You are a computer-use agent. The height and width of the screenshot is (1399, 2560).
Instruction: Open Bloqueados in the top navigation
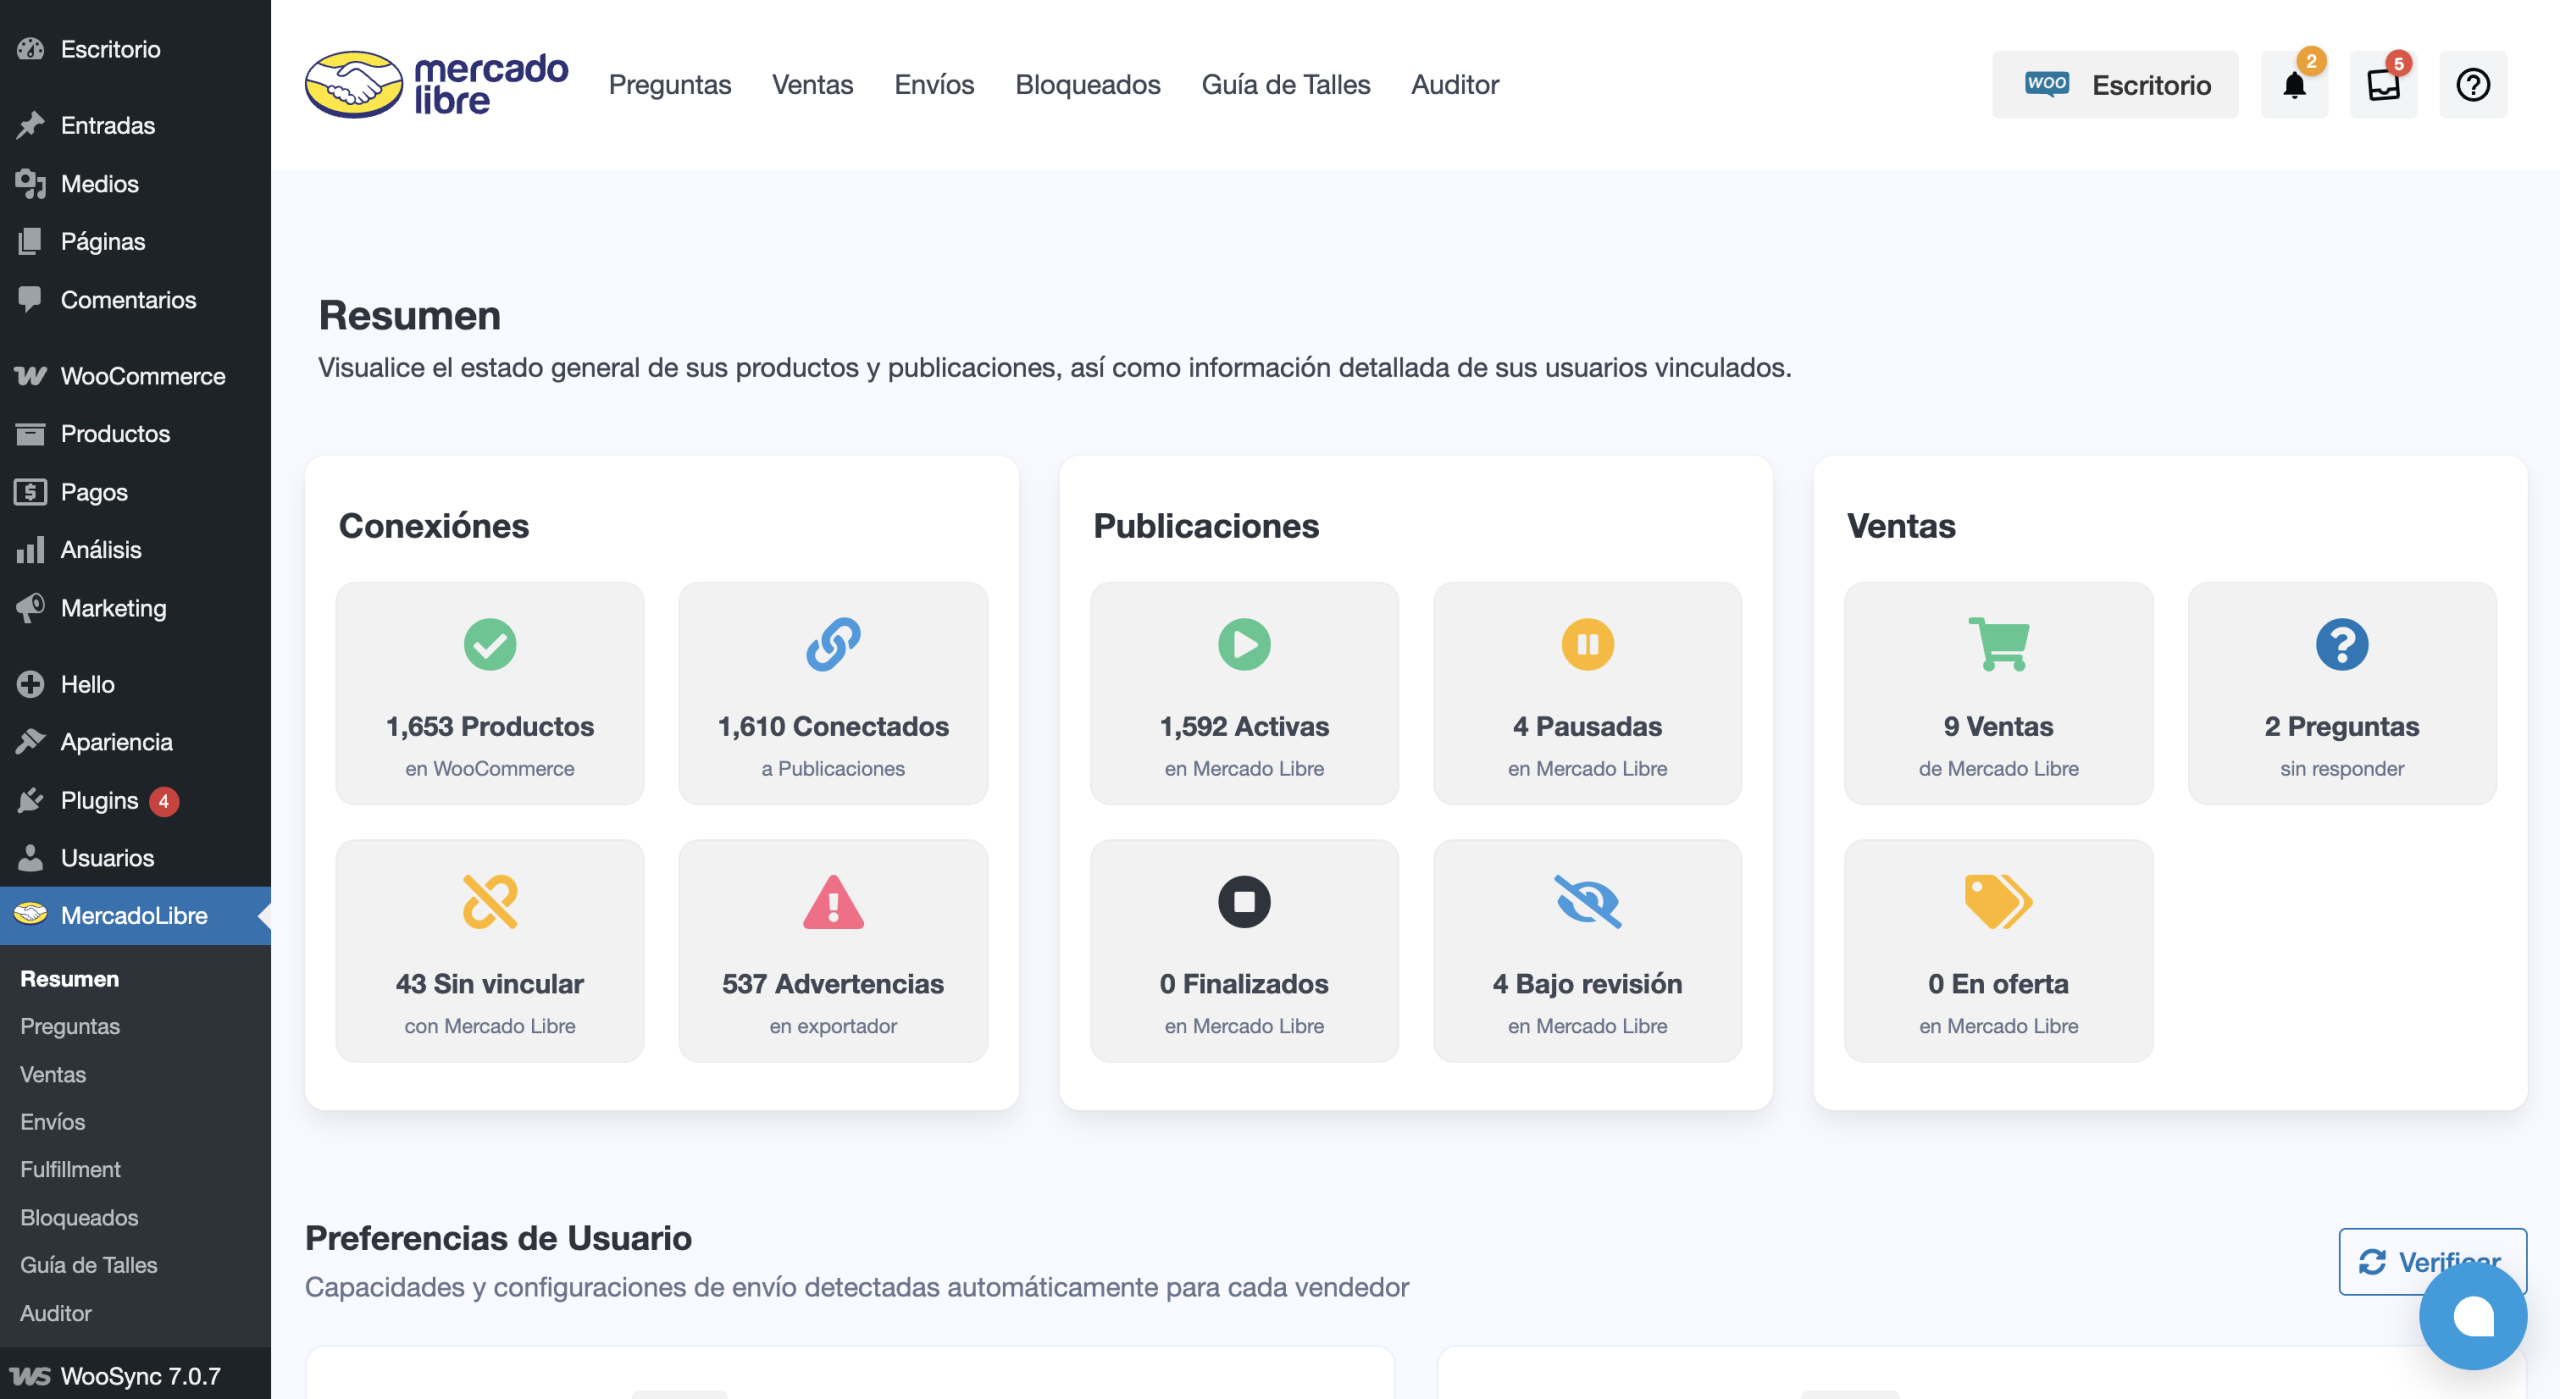click(x=1088, y=85)
